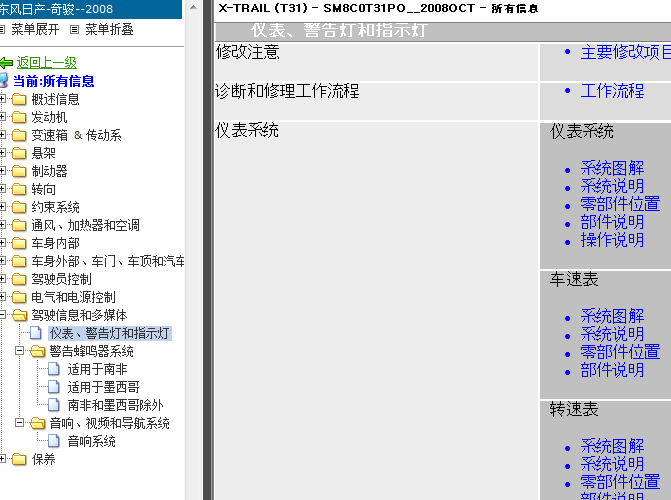Open 操作说明 under 仪表系统

click(x=612, y=240)
